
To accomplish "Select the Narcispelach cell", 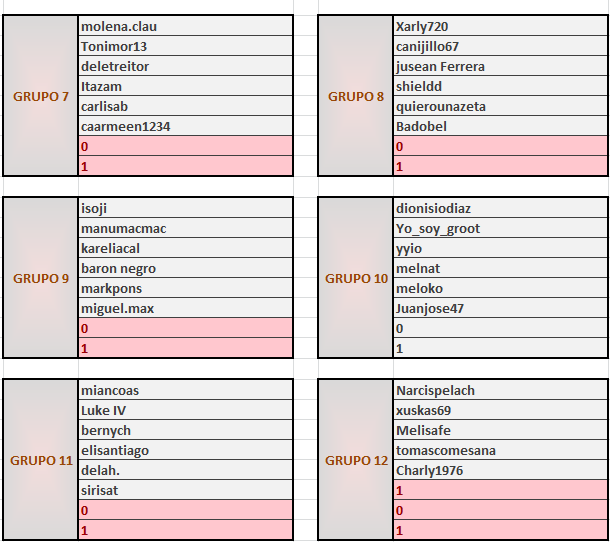I will point(500,391).
